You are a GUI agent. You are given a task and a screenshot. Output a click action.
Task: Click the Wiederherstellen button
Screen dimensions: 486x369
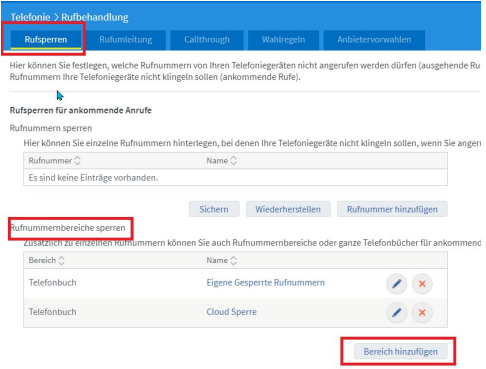point(288,209)
